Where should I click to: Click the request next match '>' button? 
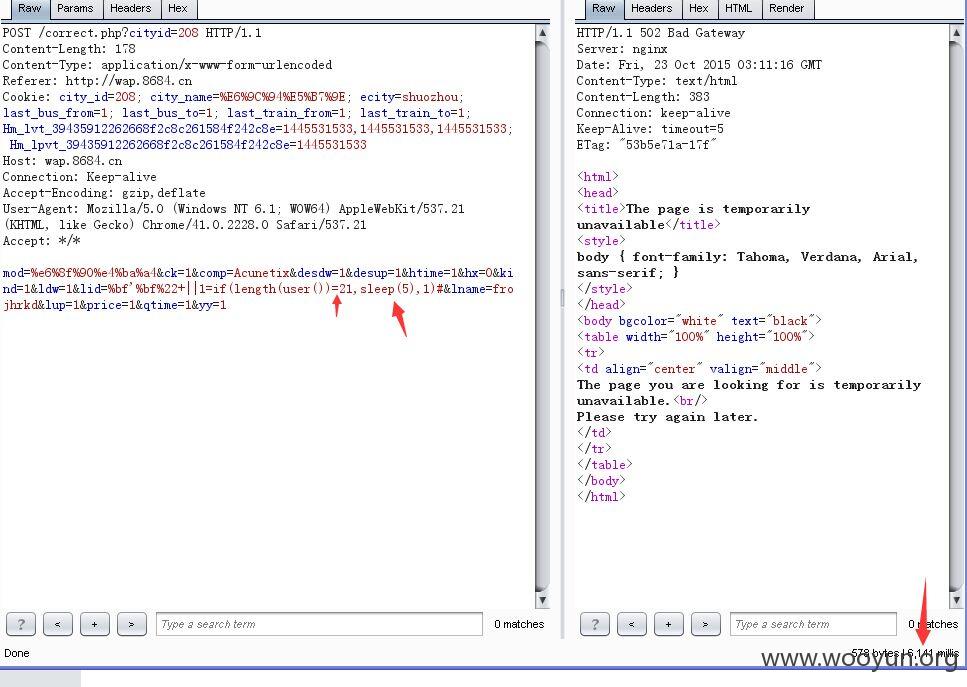(131, 624)
